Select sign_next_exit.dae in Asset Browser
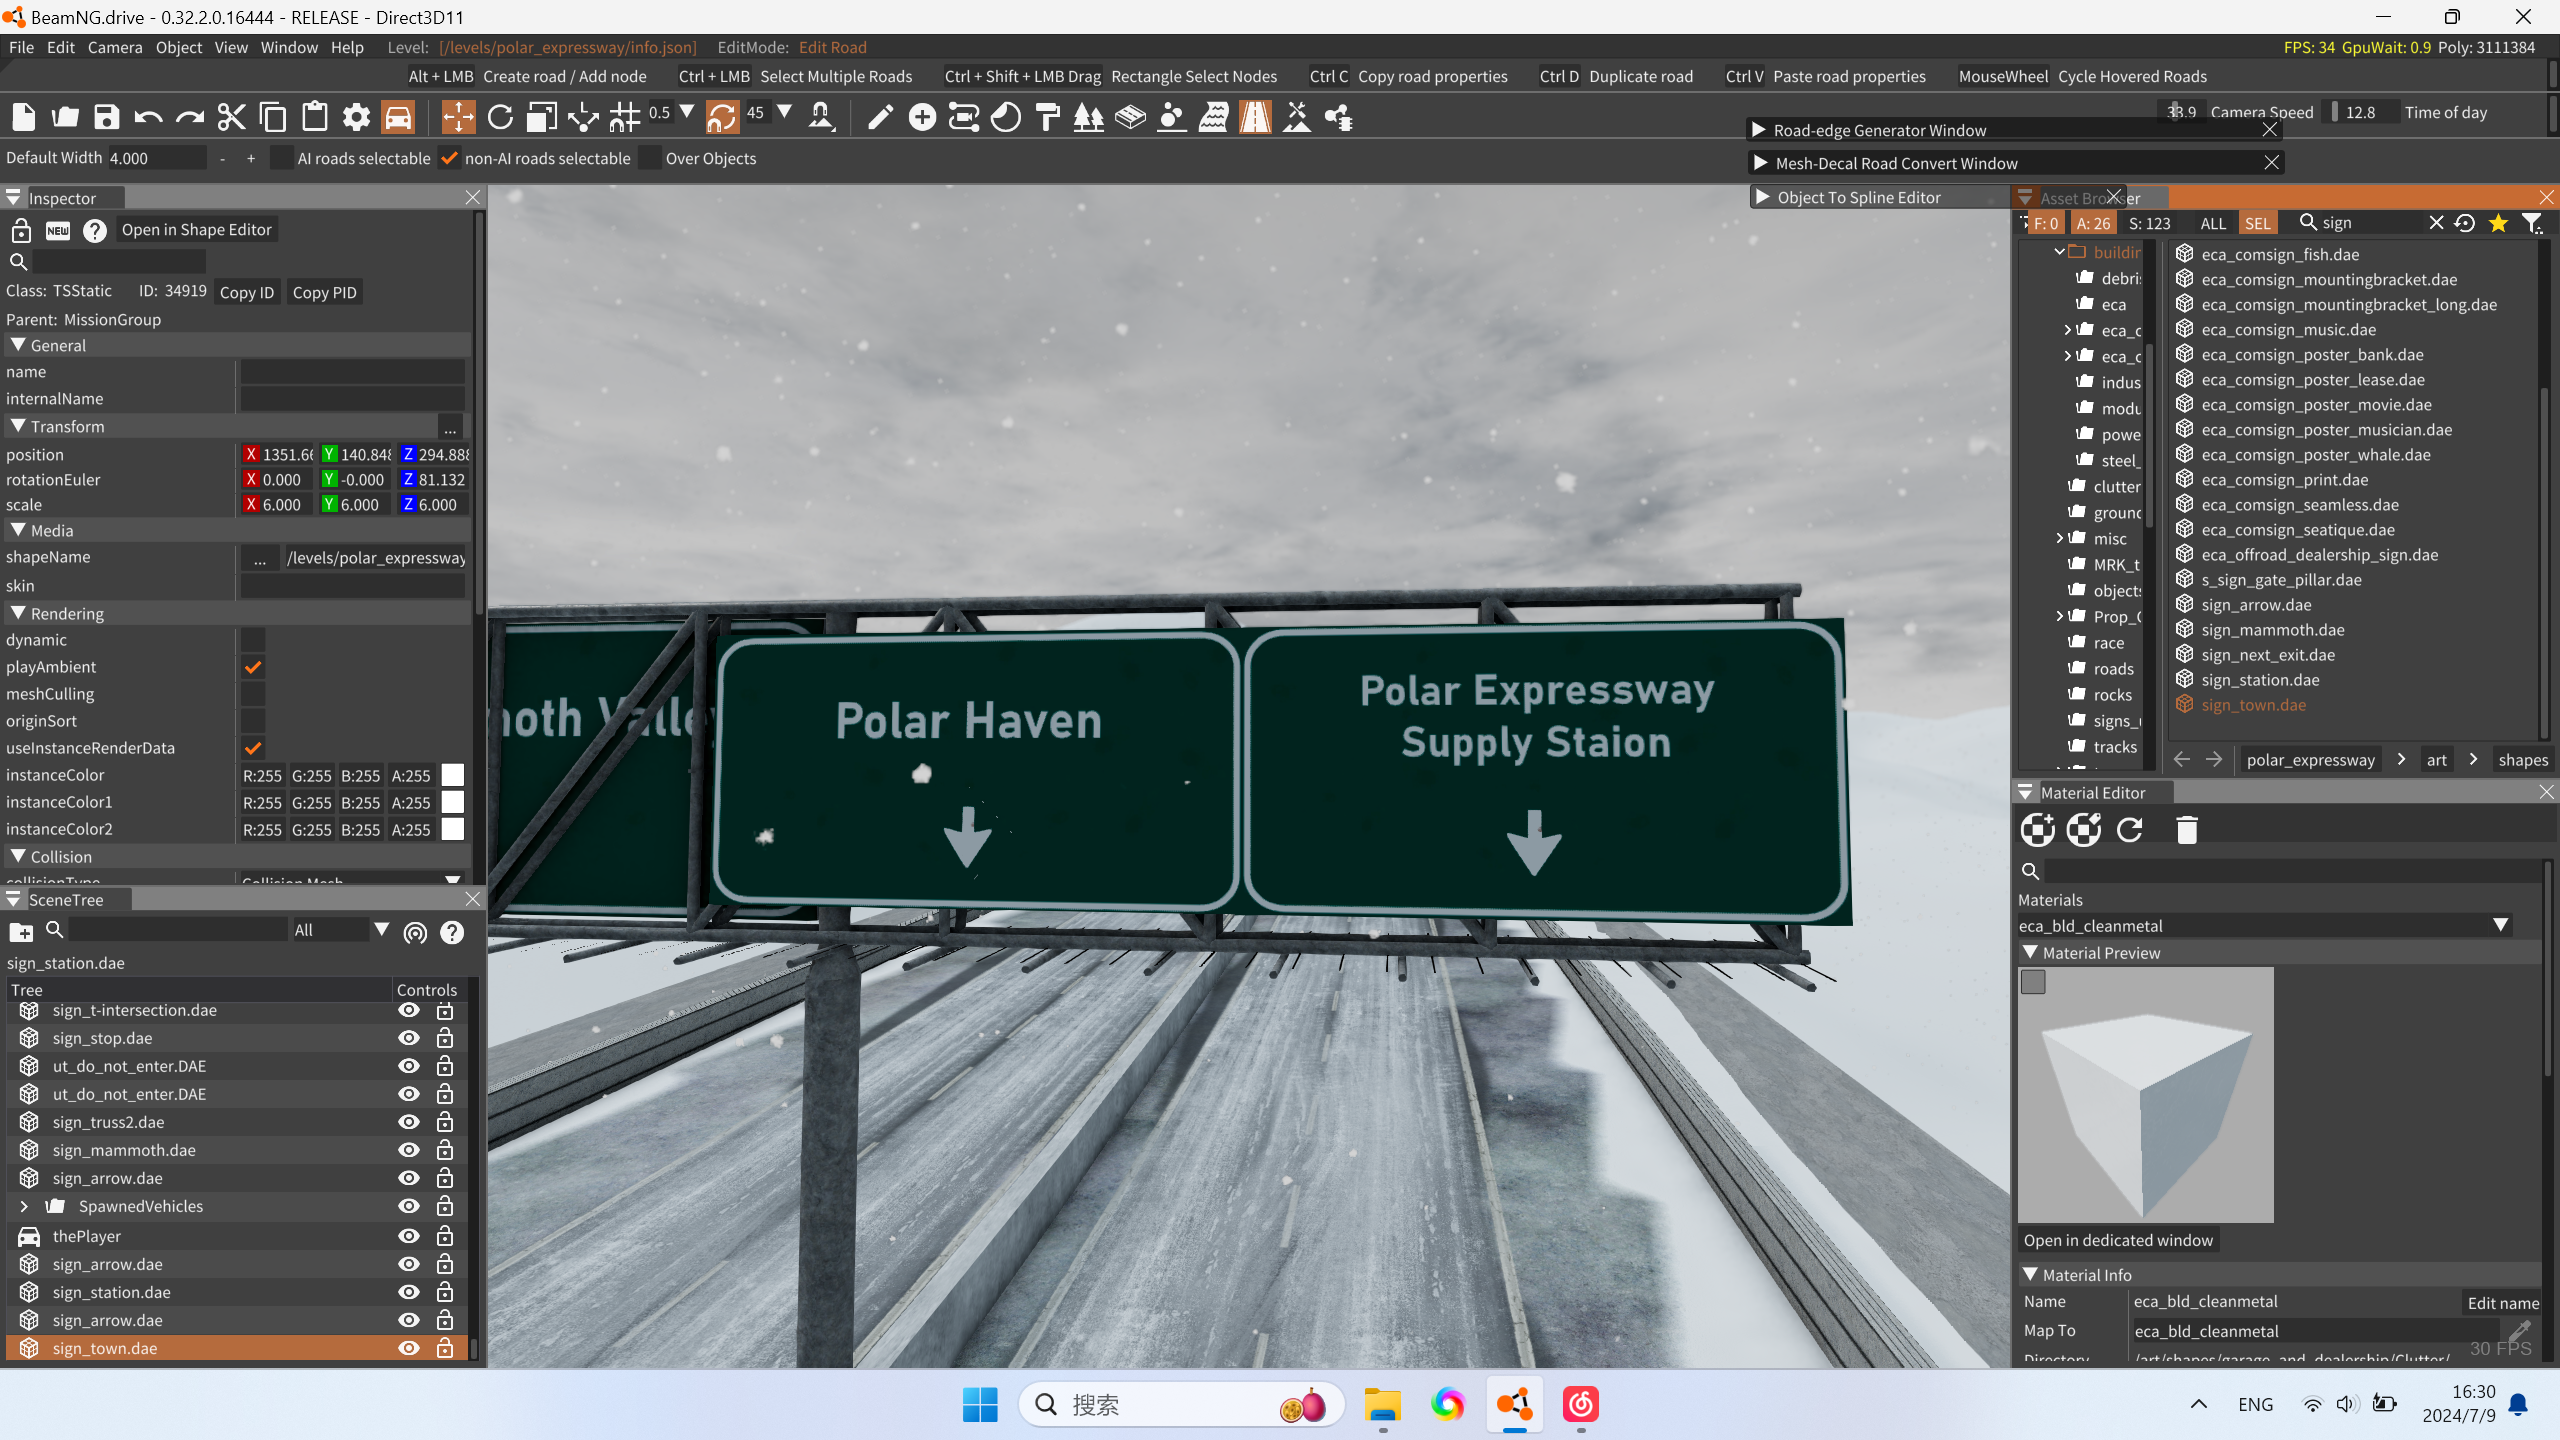The width and height of the screenshot is (2560, 1440). pos(2268,655)
